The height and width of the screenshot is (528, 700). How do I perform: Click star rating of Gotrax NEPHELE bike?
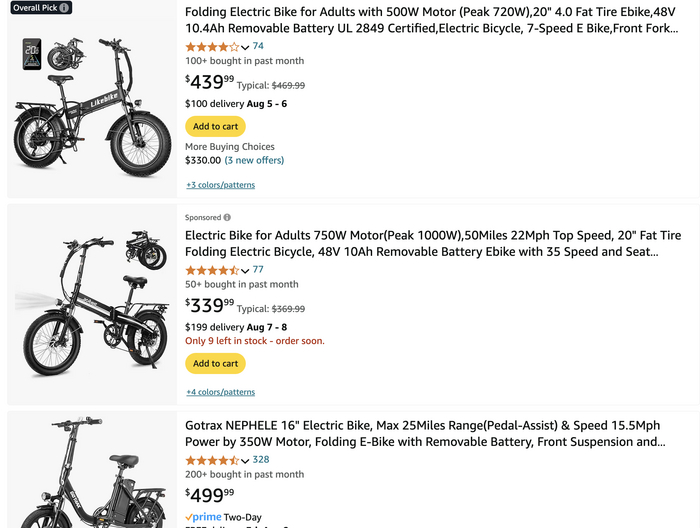click(212, 460)
